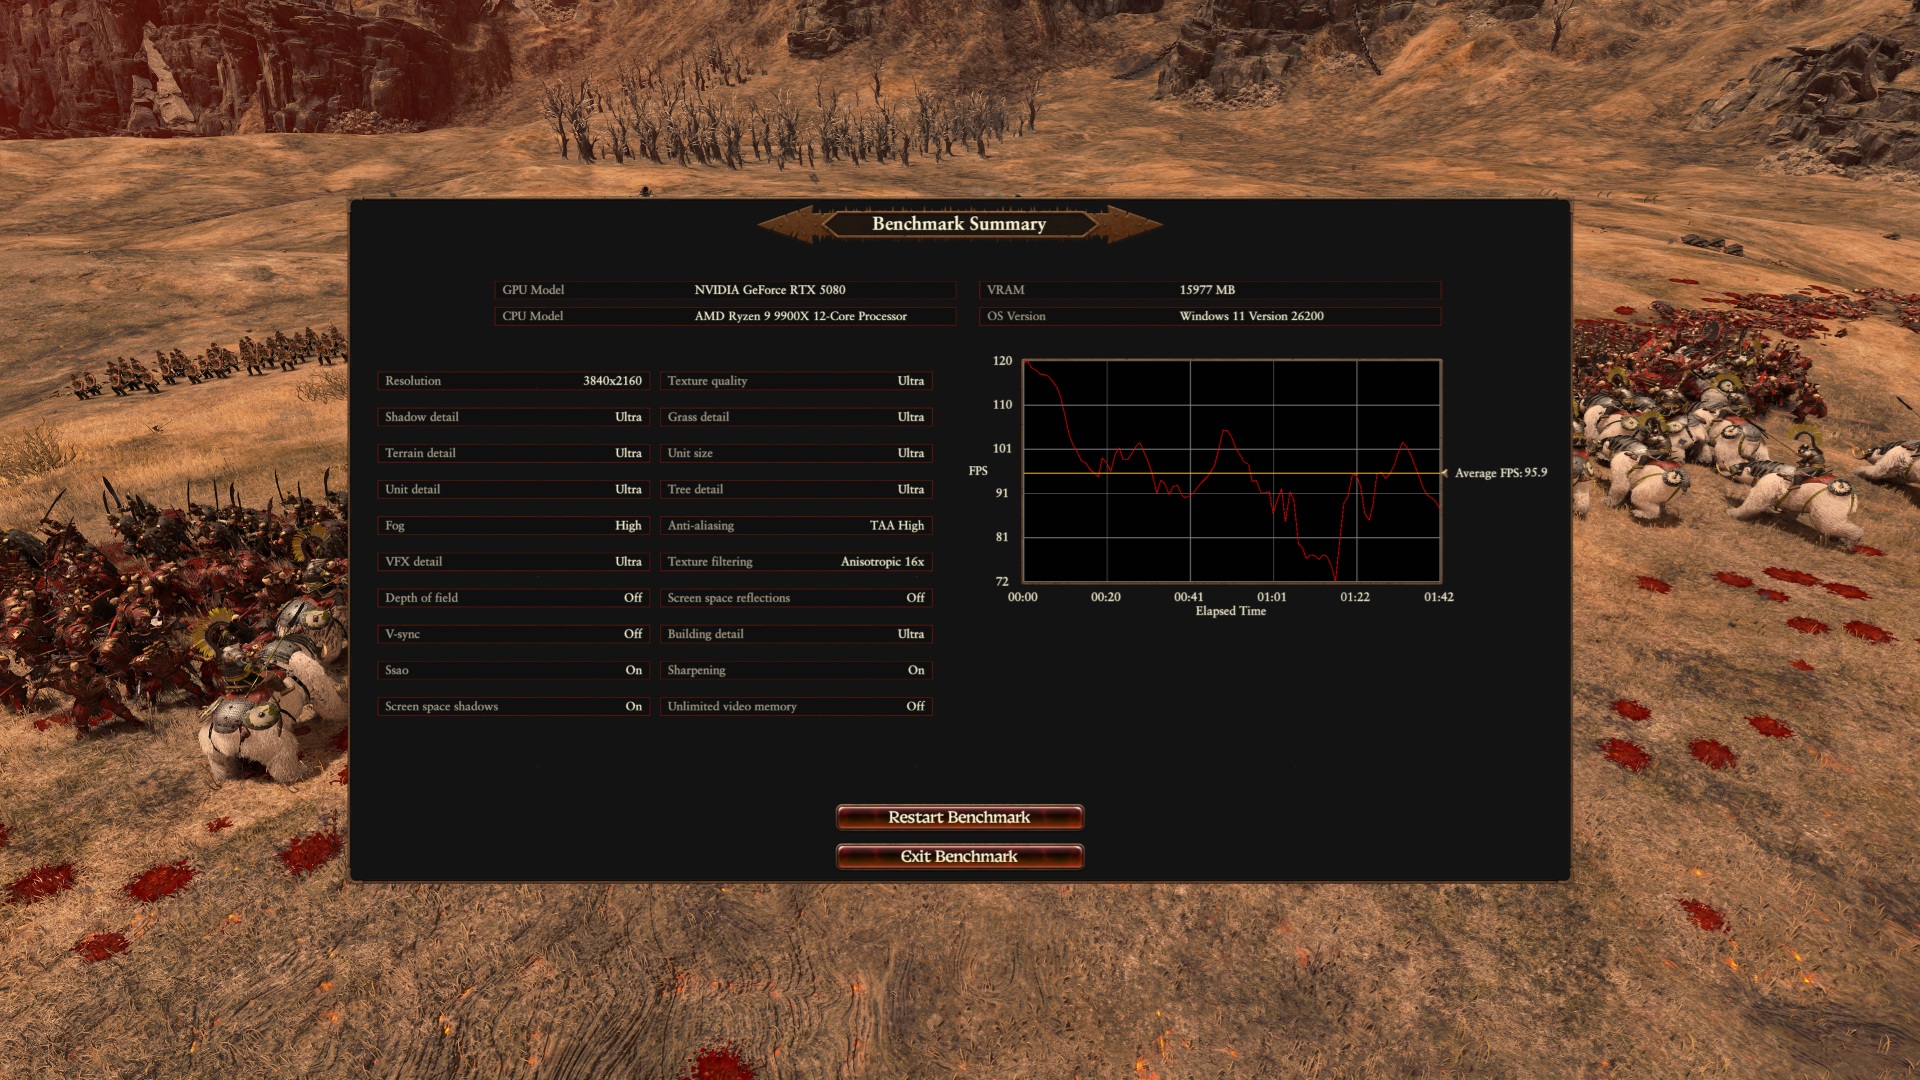Click the Shadow detail row
The height and width of the screenshot is (1080, 1920).
point(513,417)
